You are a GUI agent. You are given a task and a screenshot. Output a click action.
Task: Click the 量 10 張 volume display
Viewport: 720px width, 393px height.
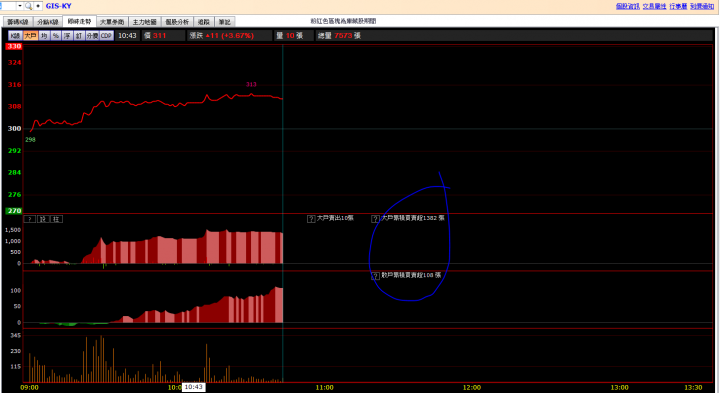pos(289,35)
